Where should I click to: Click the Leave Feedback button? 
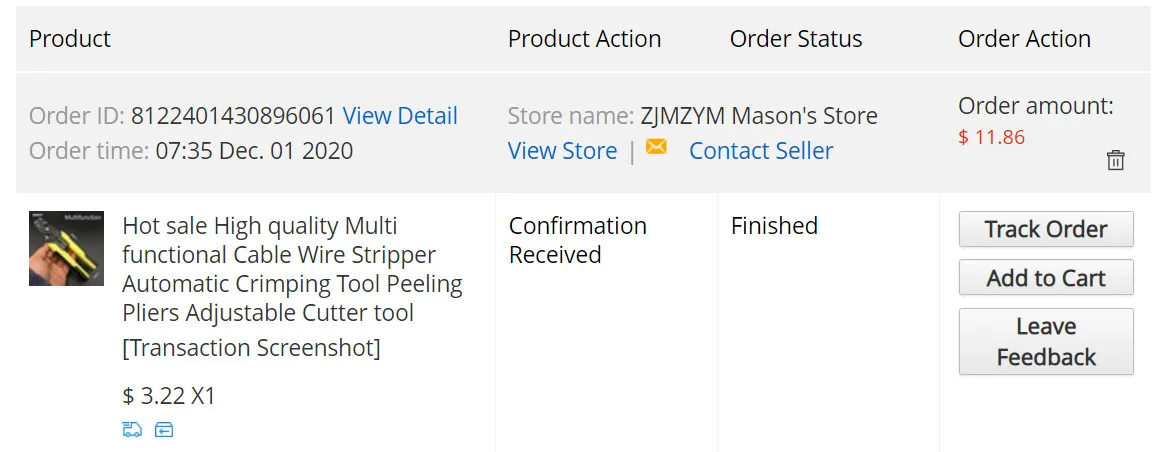tap(1046, 342)
